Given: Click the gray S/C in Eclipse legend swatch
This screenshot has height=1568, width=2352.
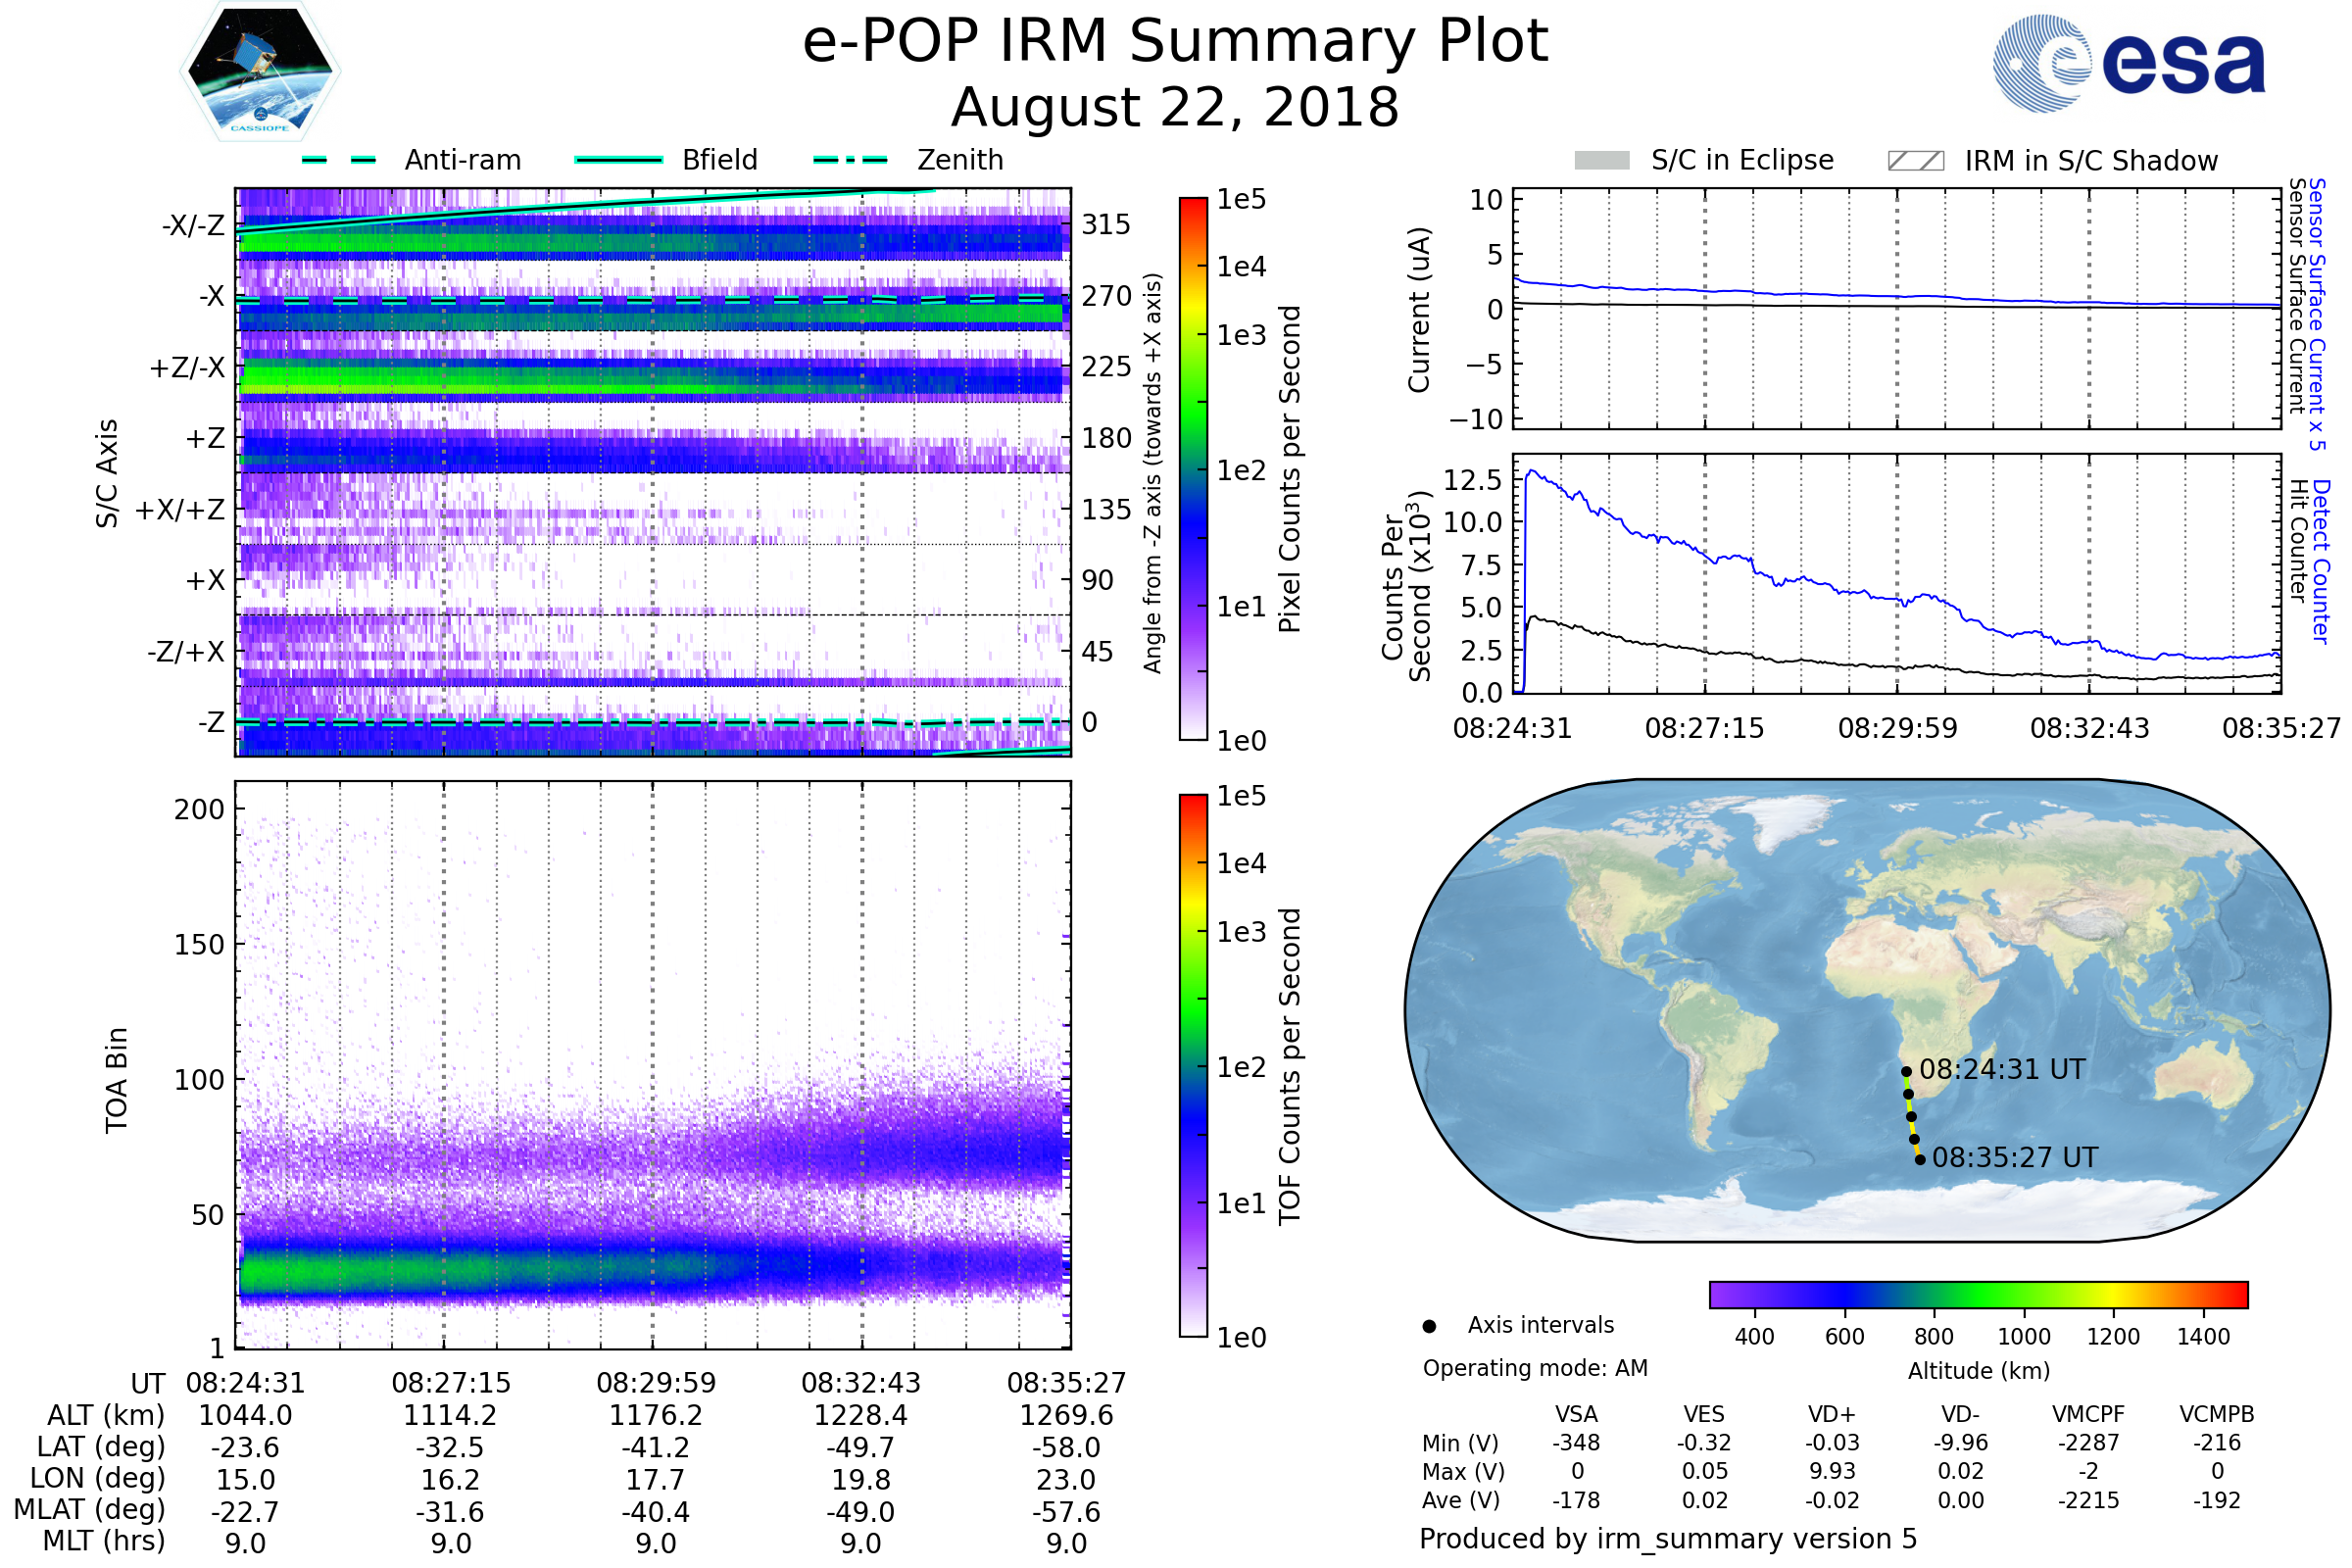Looking at the screenshot, I should (x=1602, y=161).
